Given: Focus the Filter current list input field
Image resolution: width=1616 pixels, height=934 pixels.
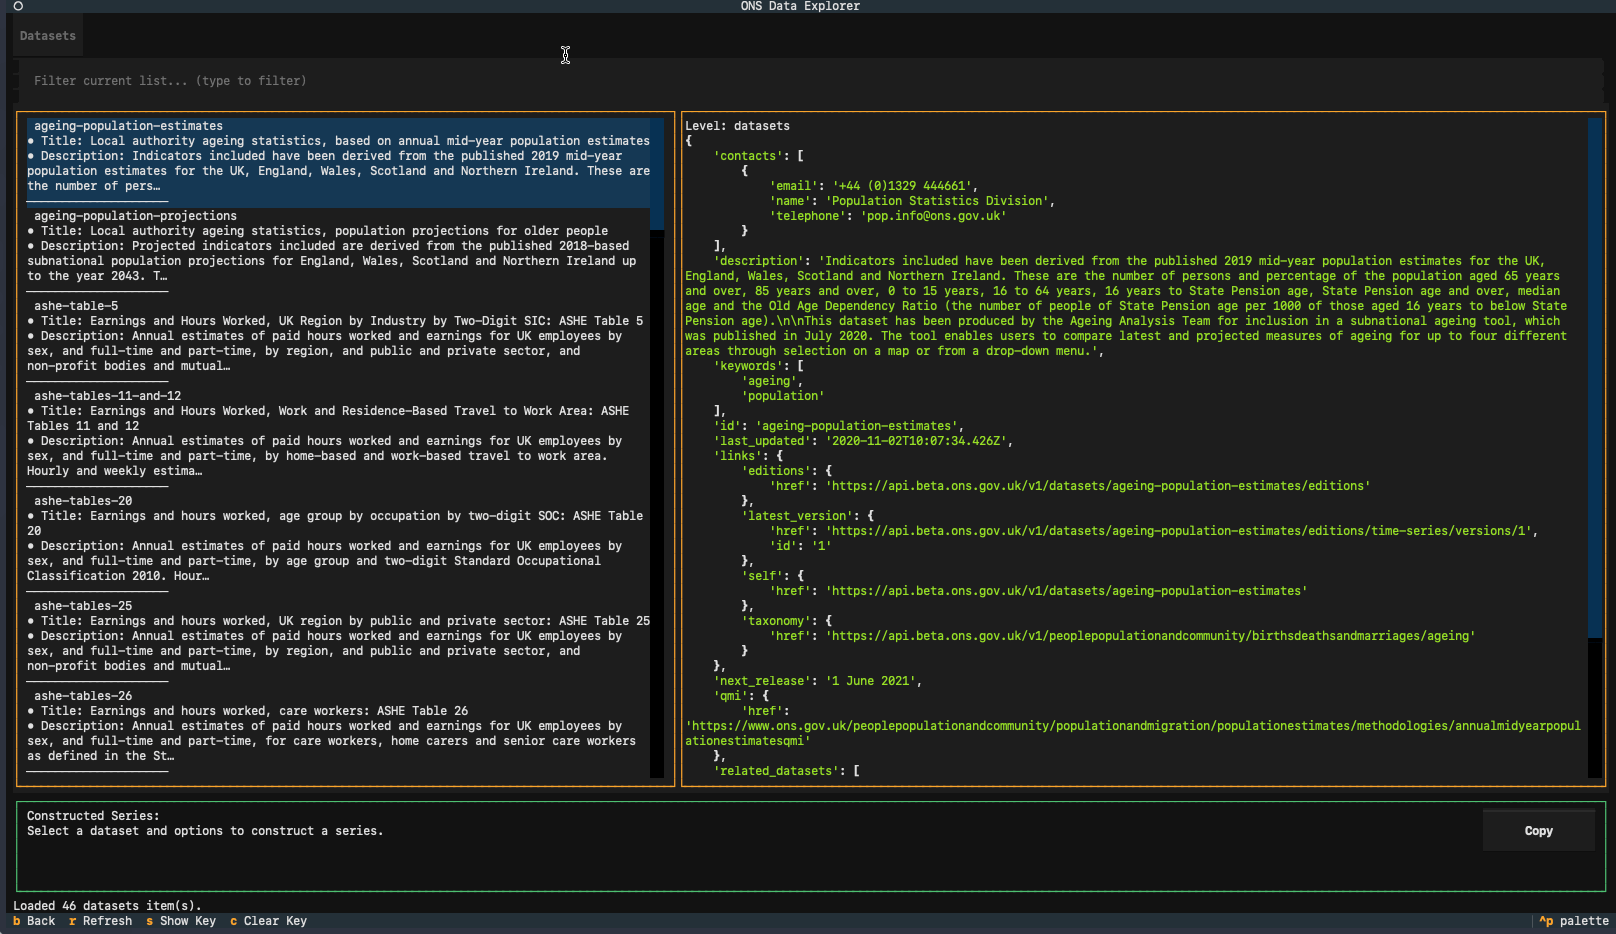Looking at the screenshot, I should point(810,81).
